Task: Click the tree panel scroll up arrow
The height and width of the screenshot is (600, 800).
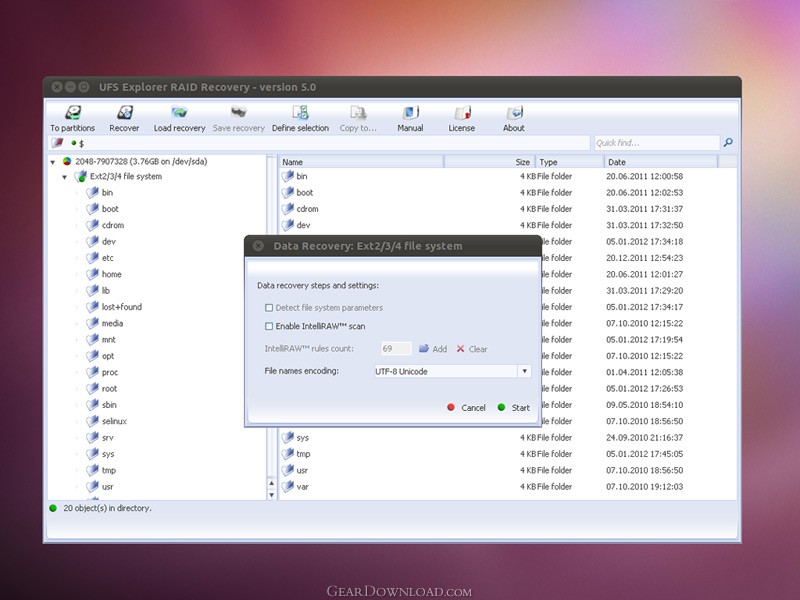Action: (271, 483)
